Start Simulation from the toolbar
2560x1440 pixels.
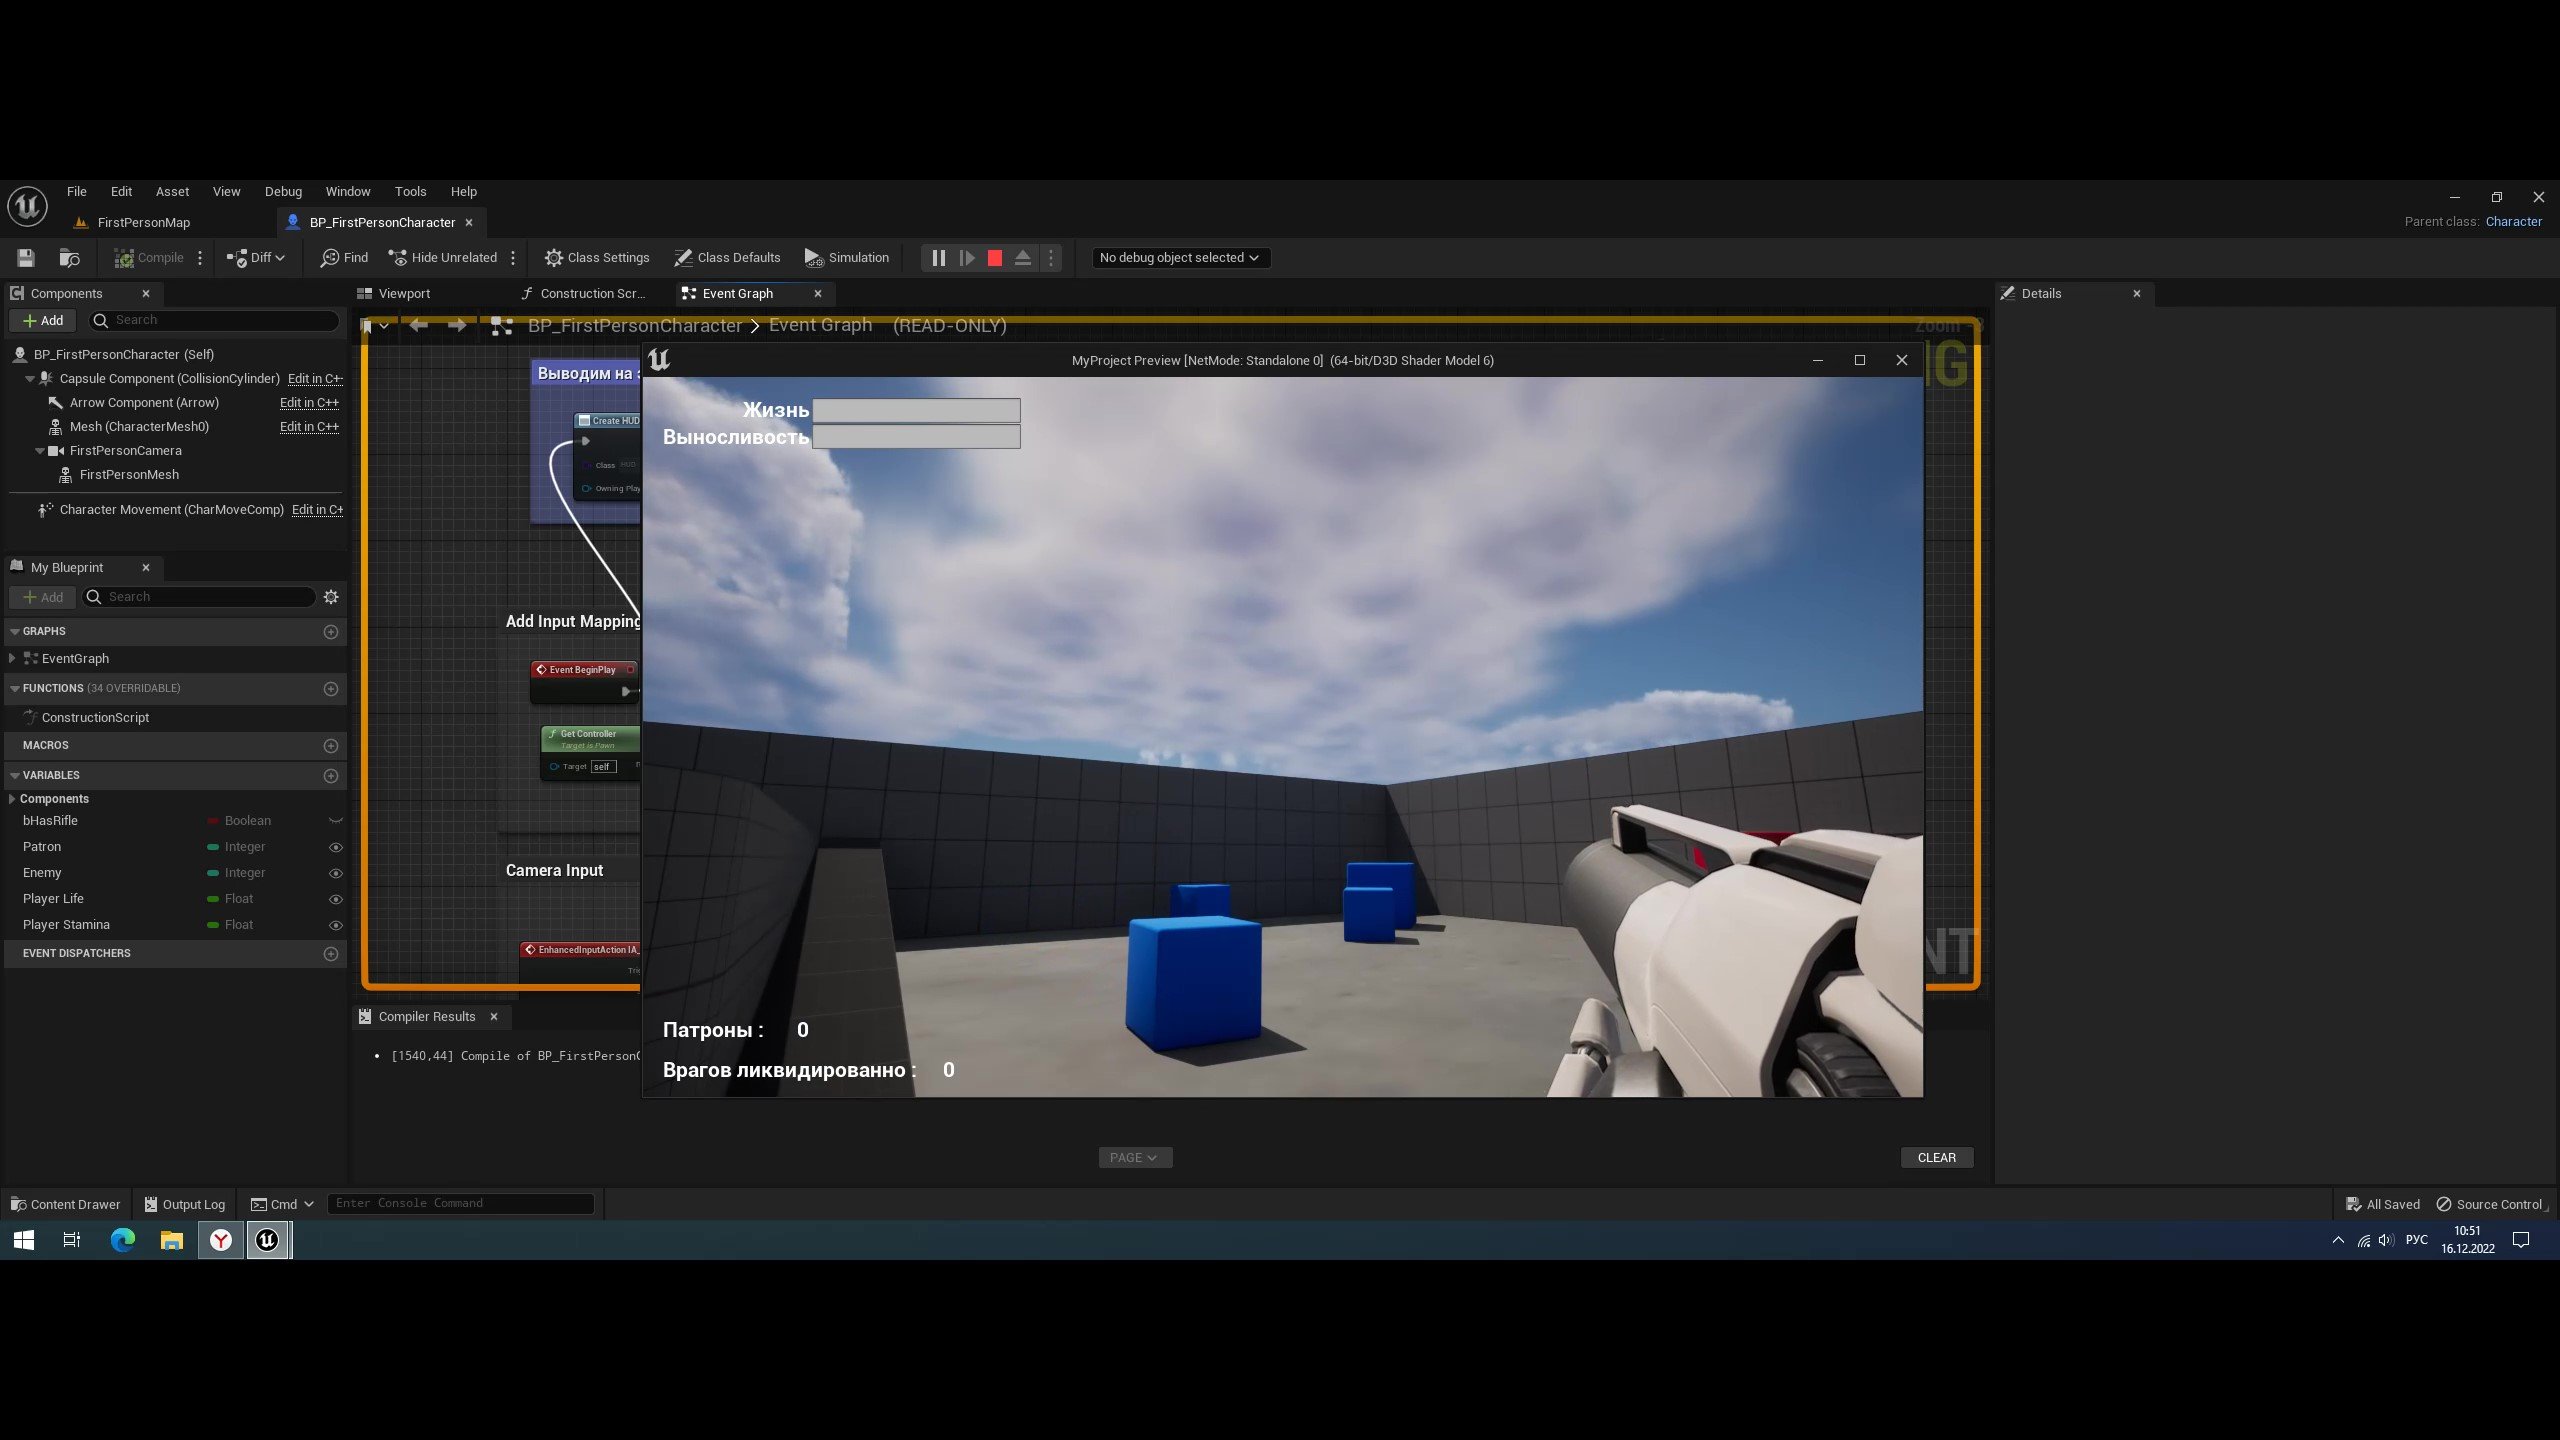(846, 257)
